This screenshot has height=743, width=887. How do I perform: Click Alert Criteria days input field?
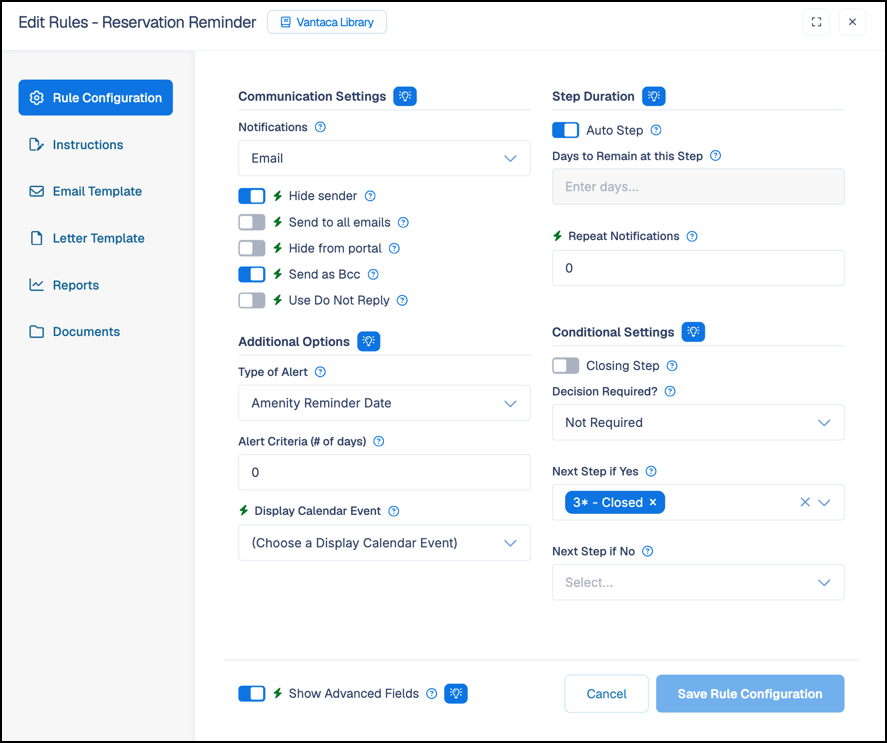coord(384,473)
